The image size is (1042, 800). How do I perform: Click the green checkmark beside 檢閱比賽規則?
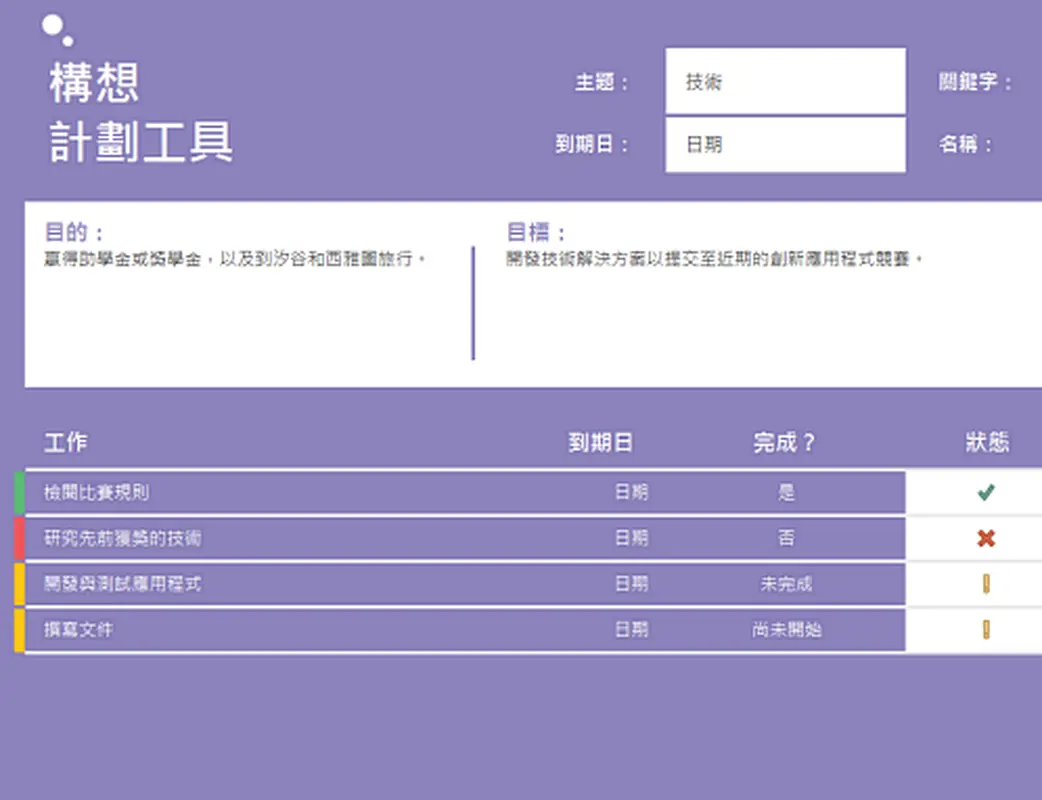click(x=986, y=492)
